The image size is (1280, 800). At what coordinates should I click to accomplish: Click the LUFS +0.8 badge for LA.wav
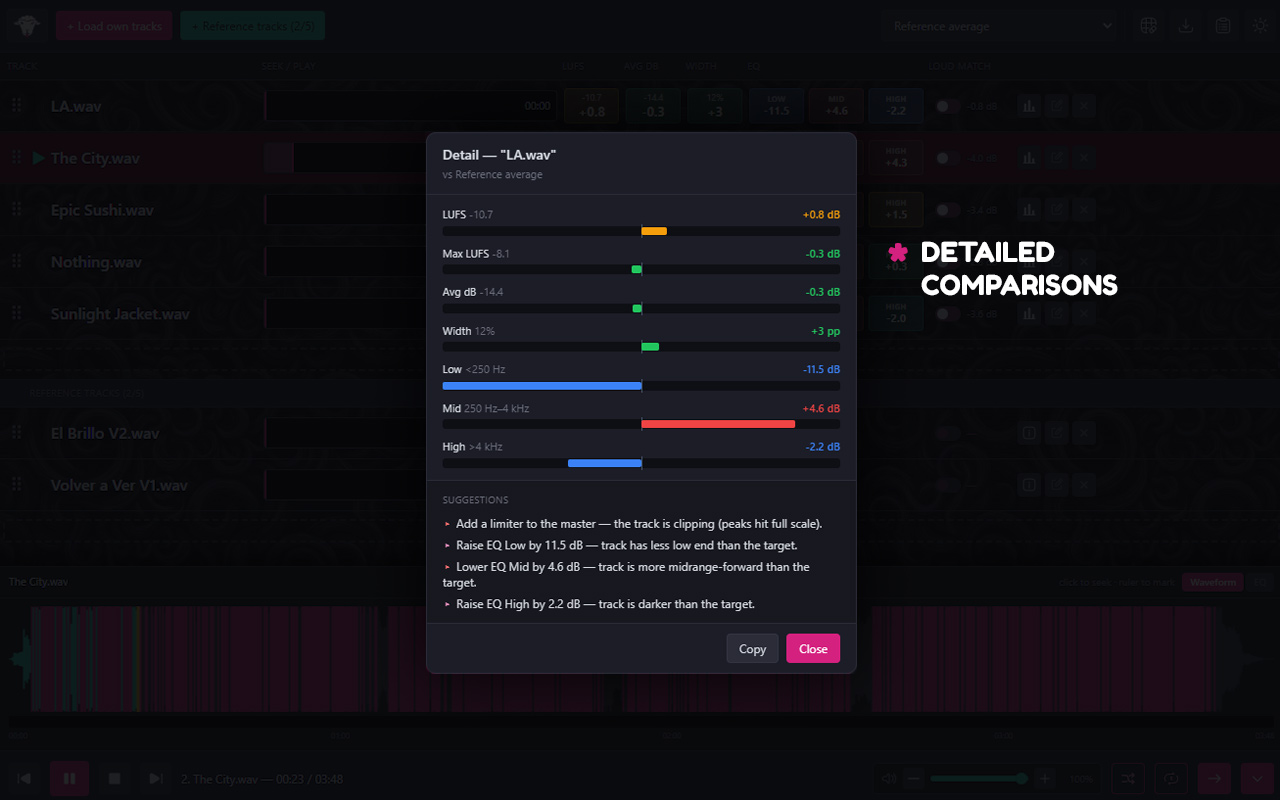591,105
